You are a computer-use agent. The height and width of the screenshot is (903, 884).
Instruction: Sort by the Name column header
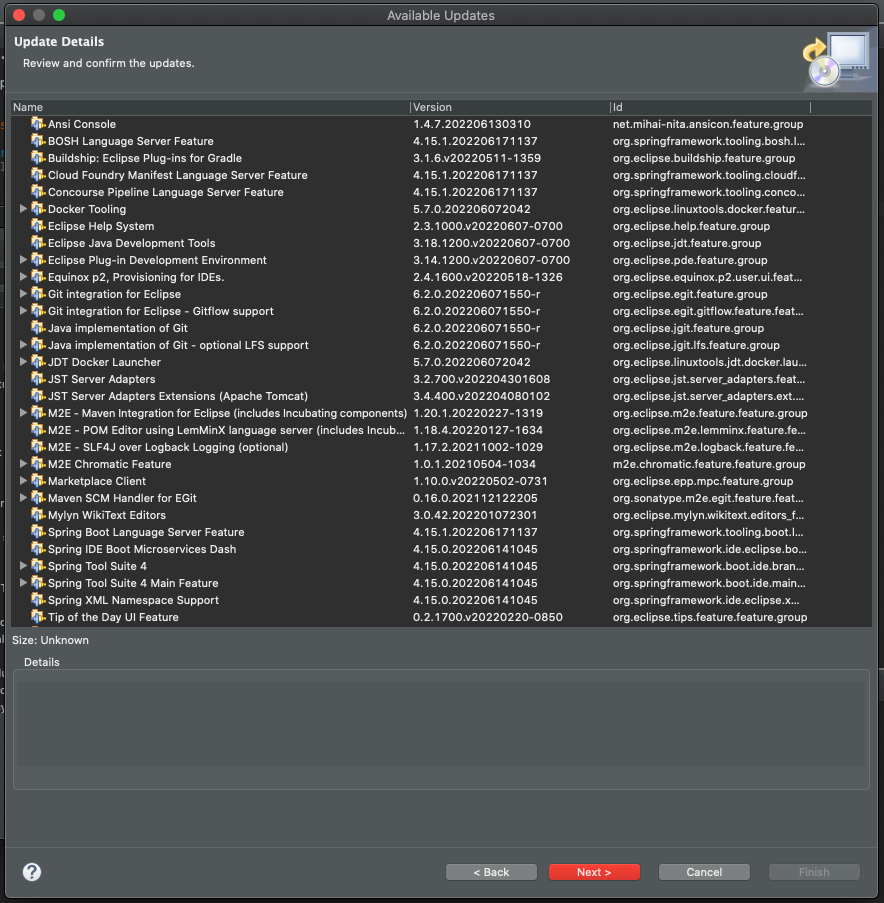coord(210,107)
